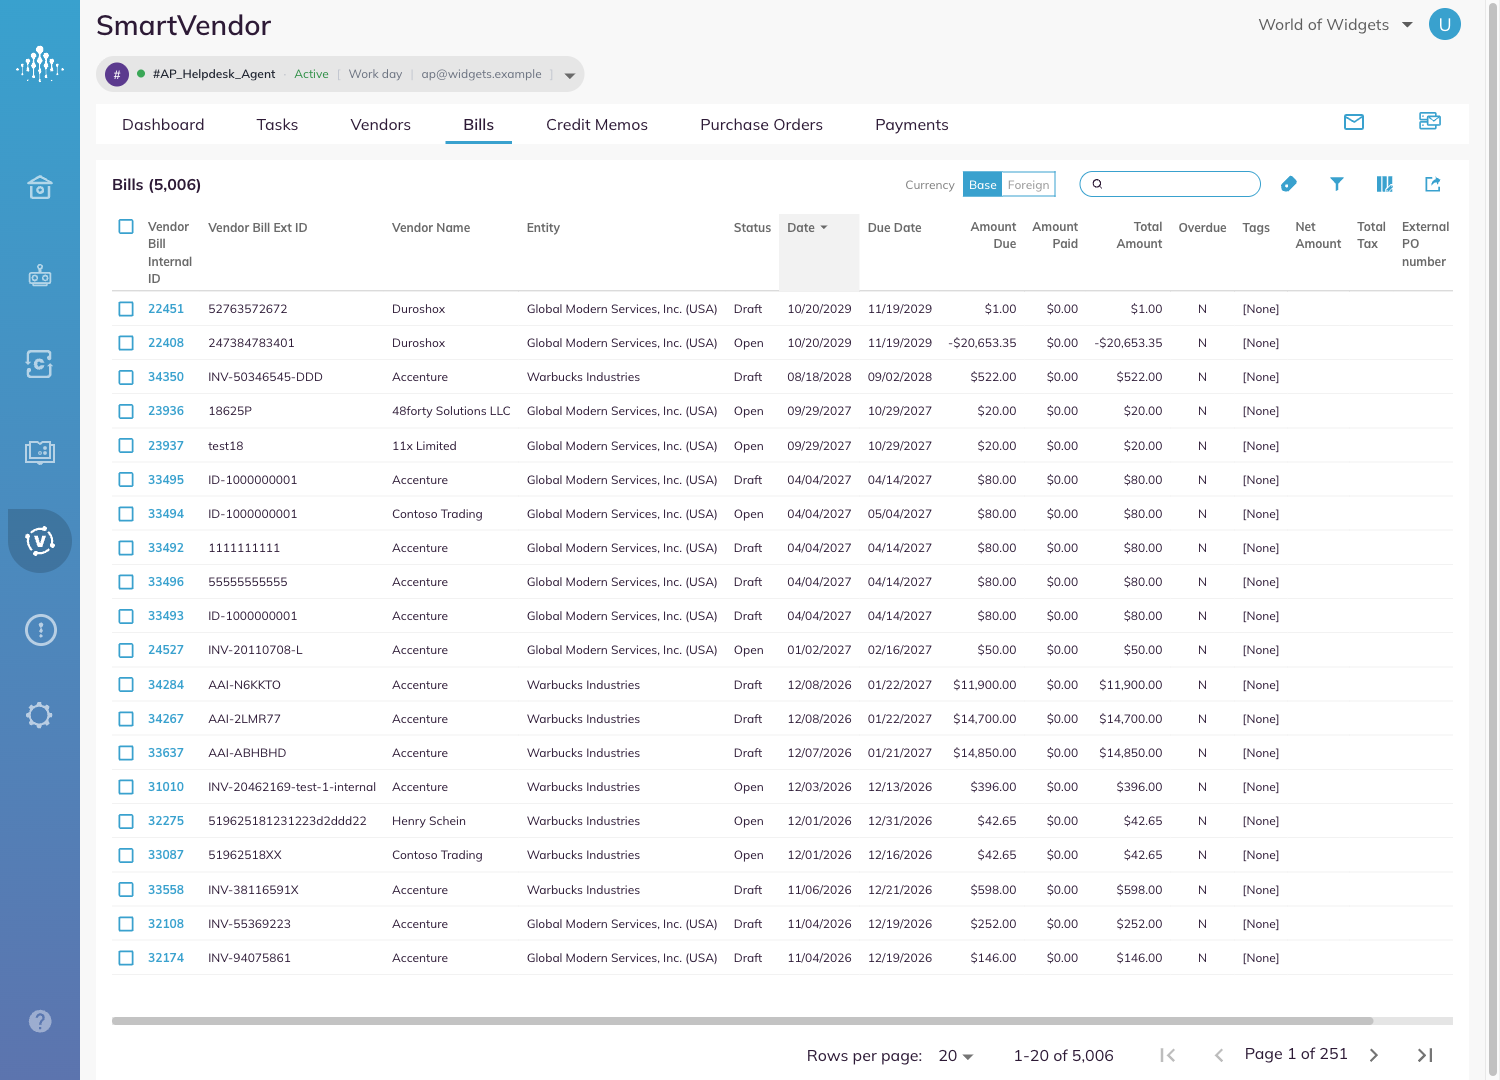Check the box for bill 22451
Viewport: 1500px width, 1080px height.
(126, 309)
